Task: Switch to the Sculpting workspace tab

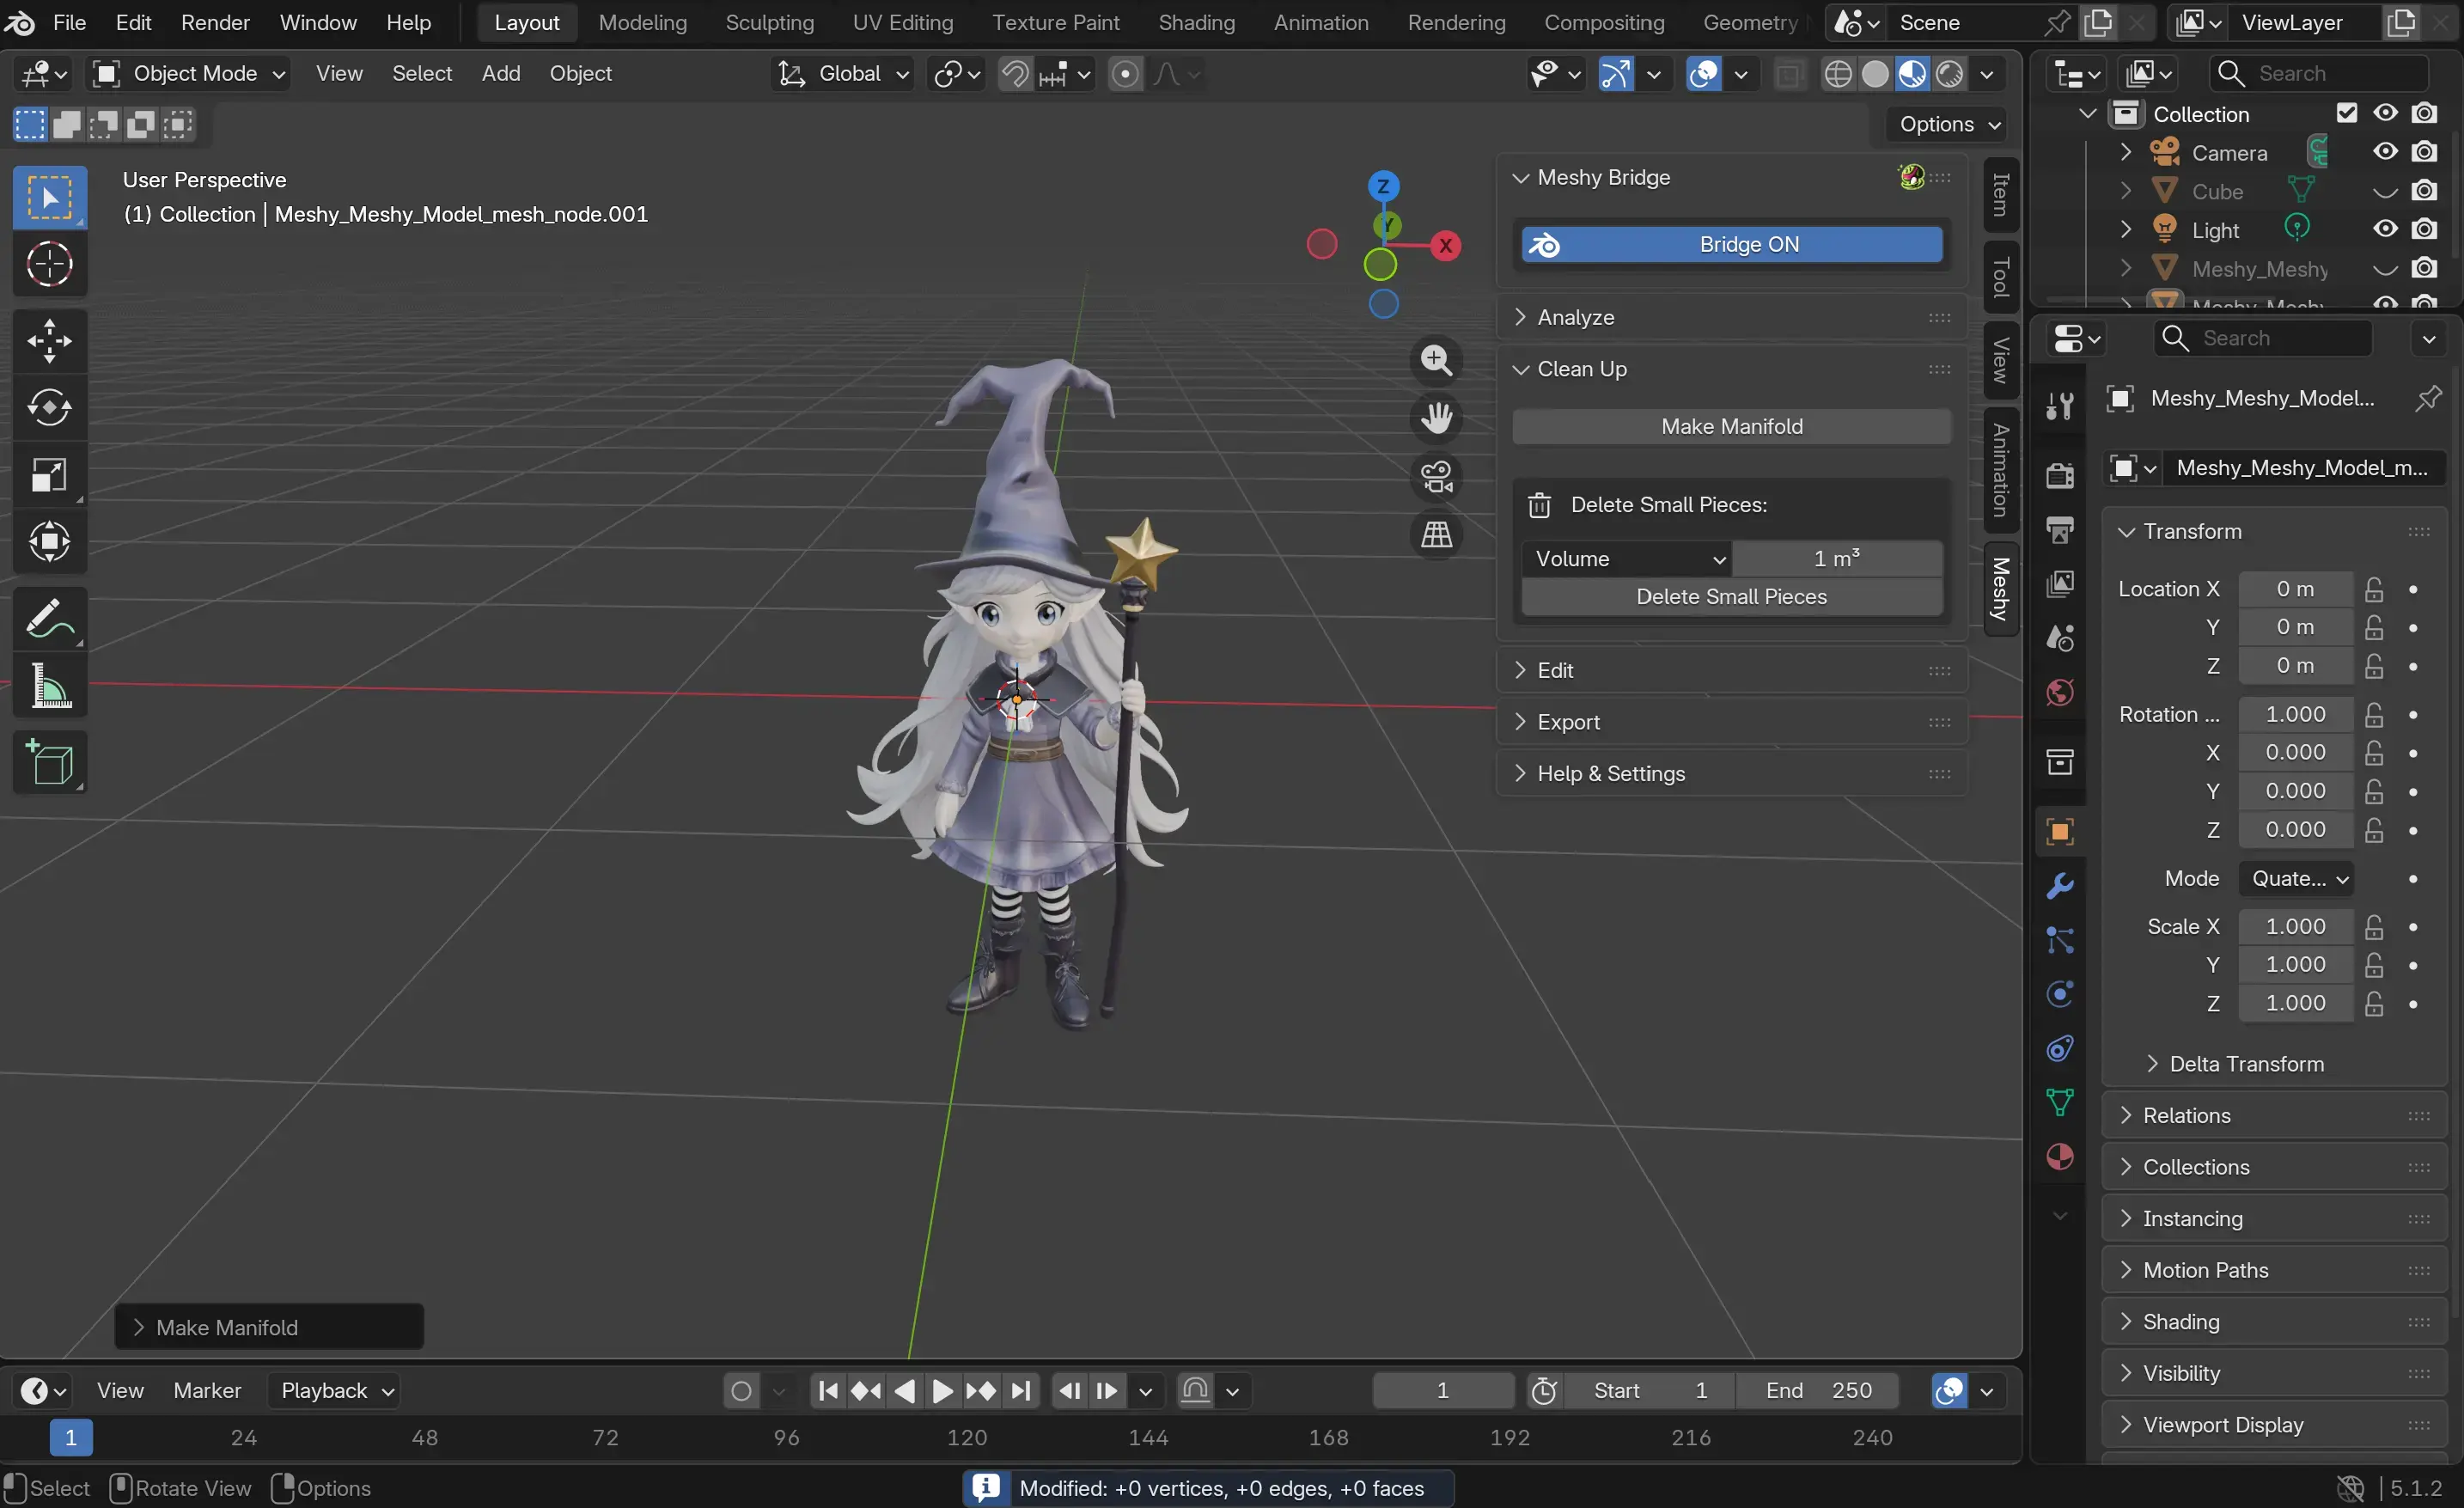Action: point(769,22)
